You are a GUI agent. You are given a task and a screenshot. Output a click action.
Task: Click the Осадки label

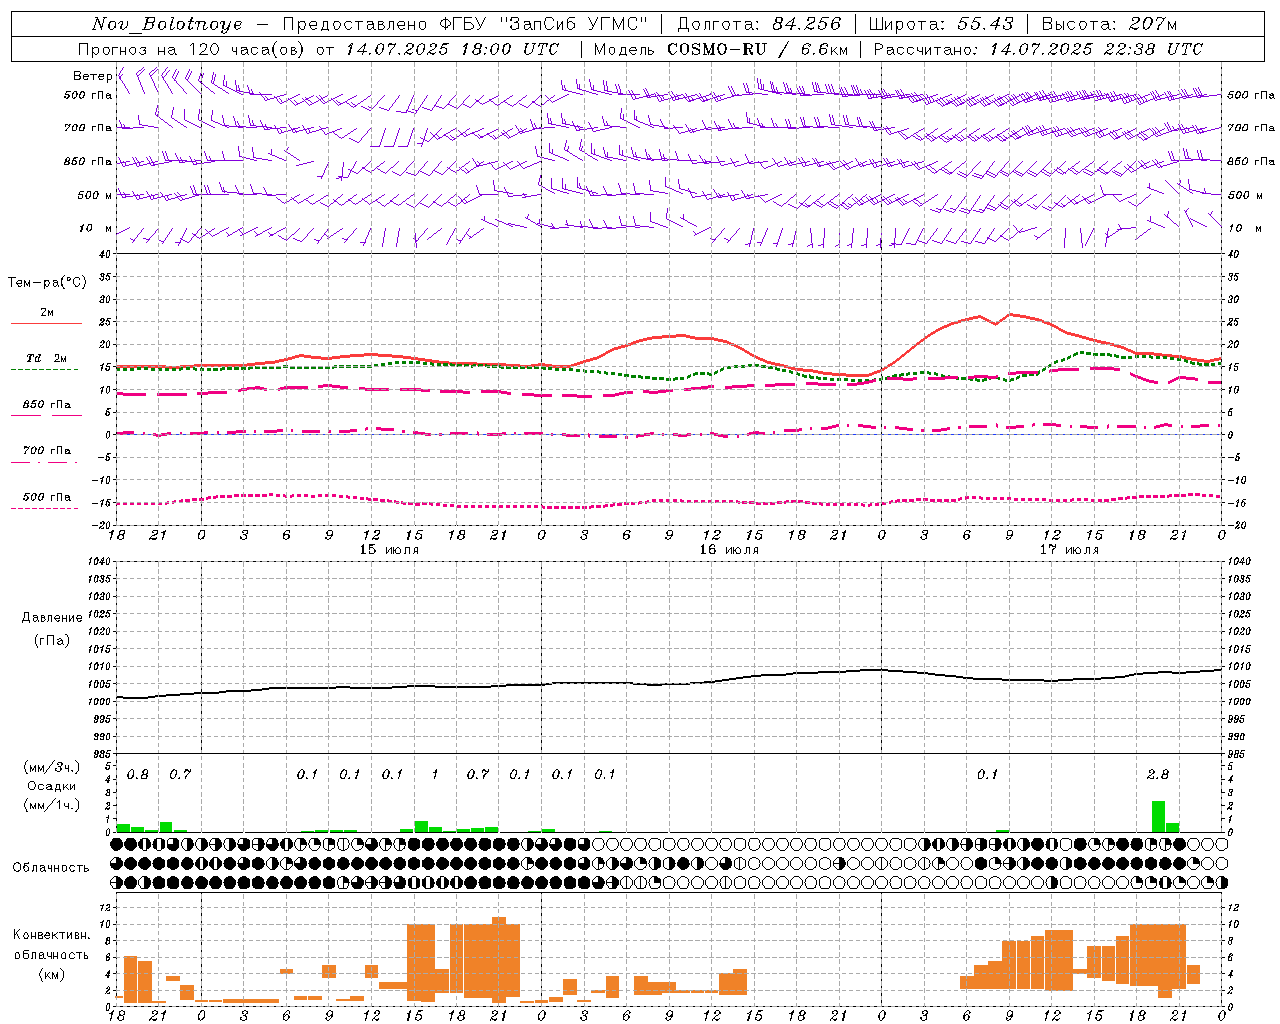51,786
